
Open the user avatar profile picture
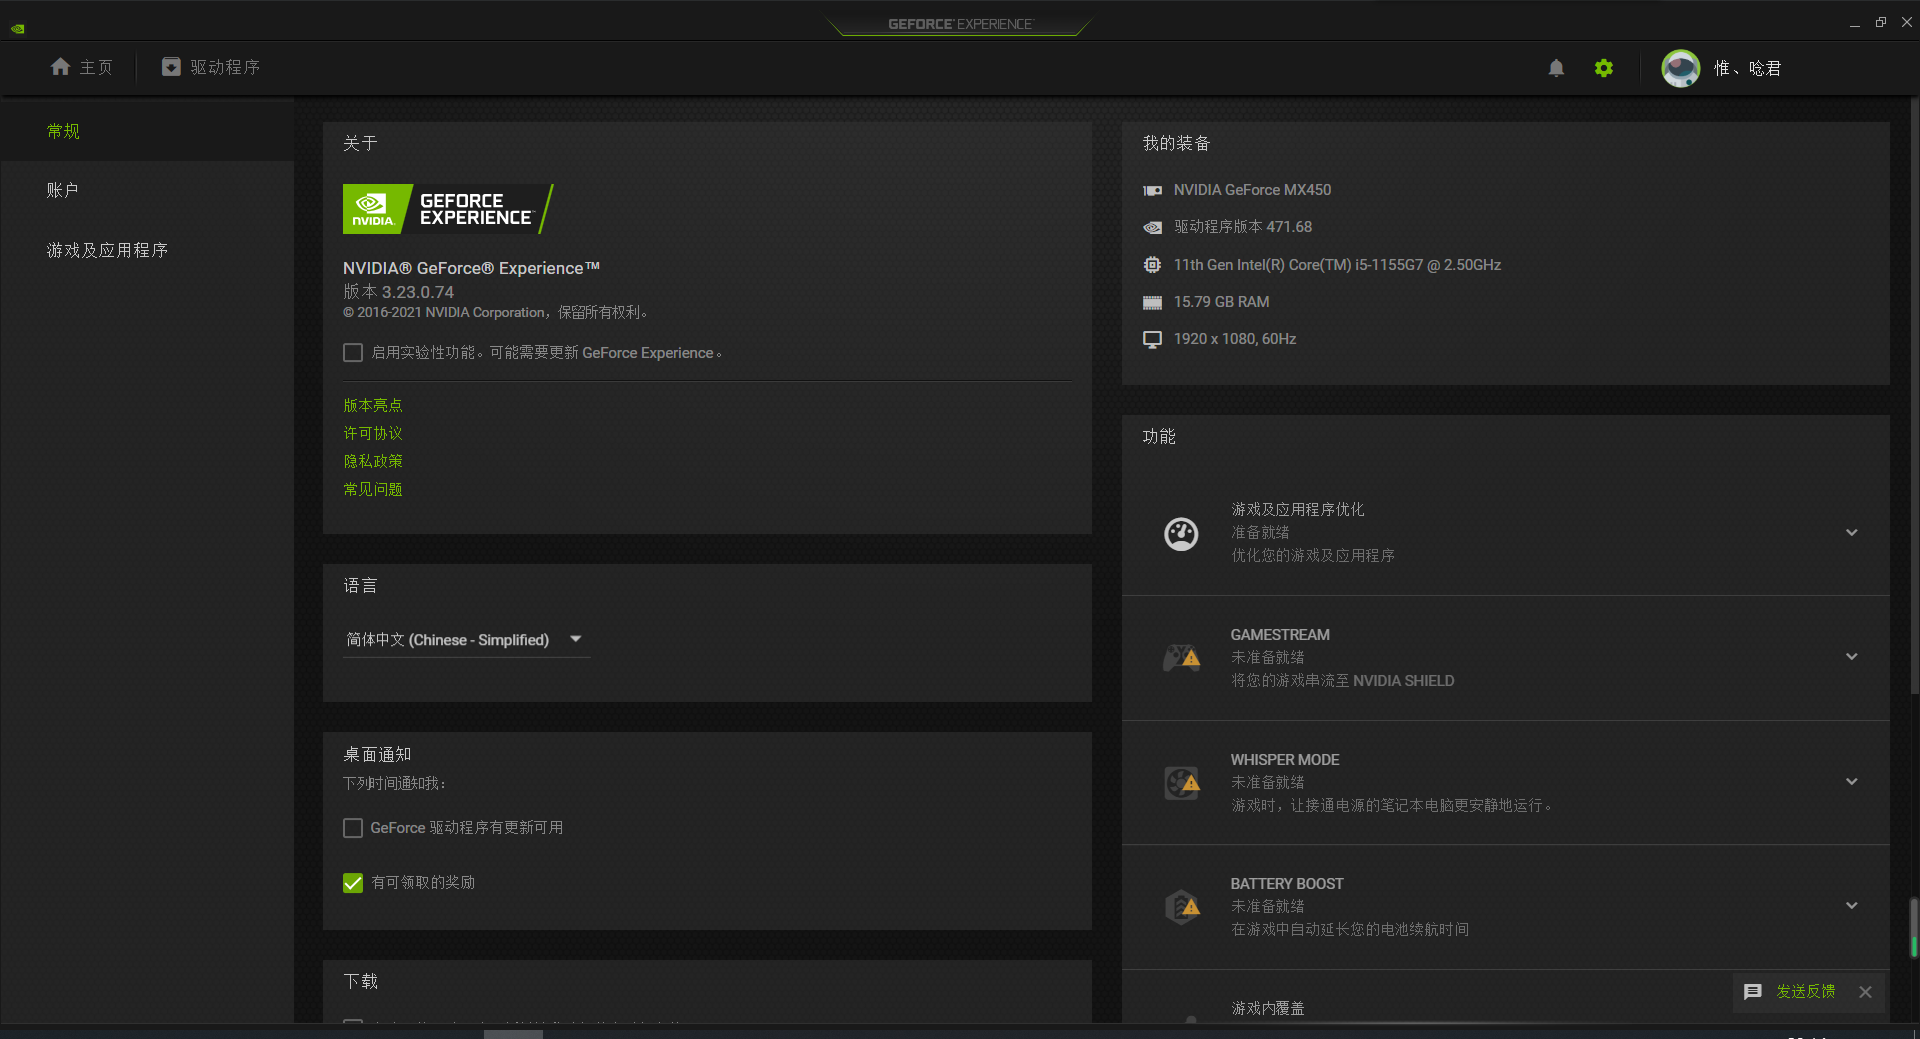click(1681, 68)
